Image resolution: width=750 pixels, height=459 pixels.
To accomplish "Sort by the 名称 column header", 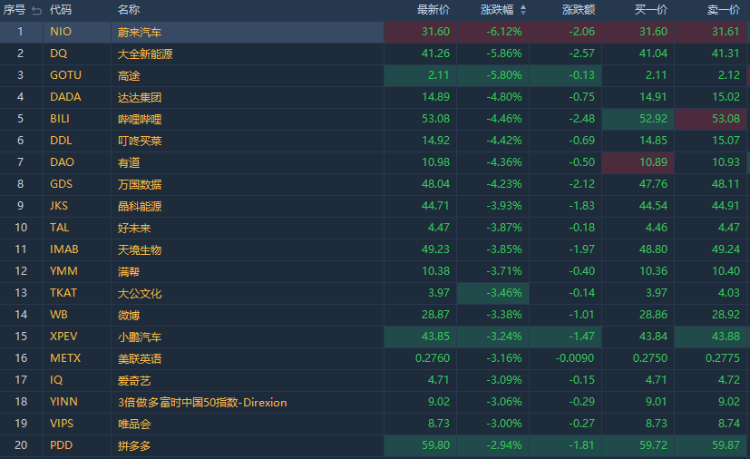I will 128,10.
